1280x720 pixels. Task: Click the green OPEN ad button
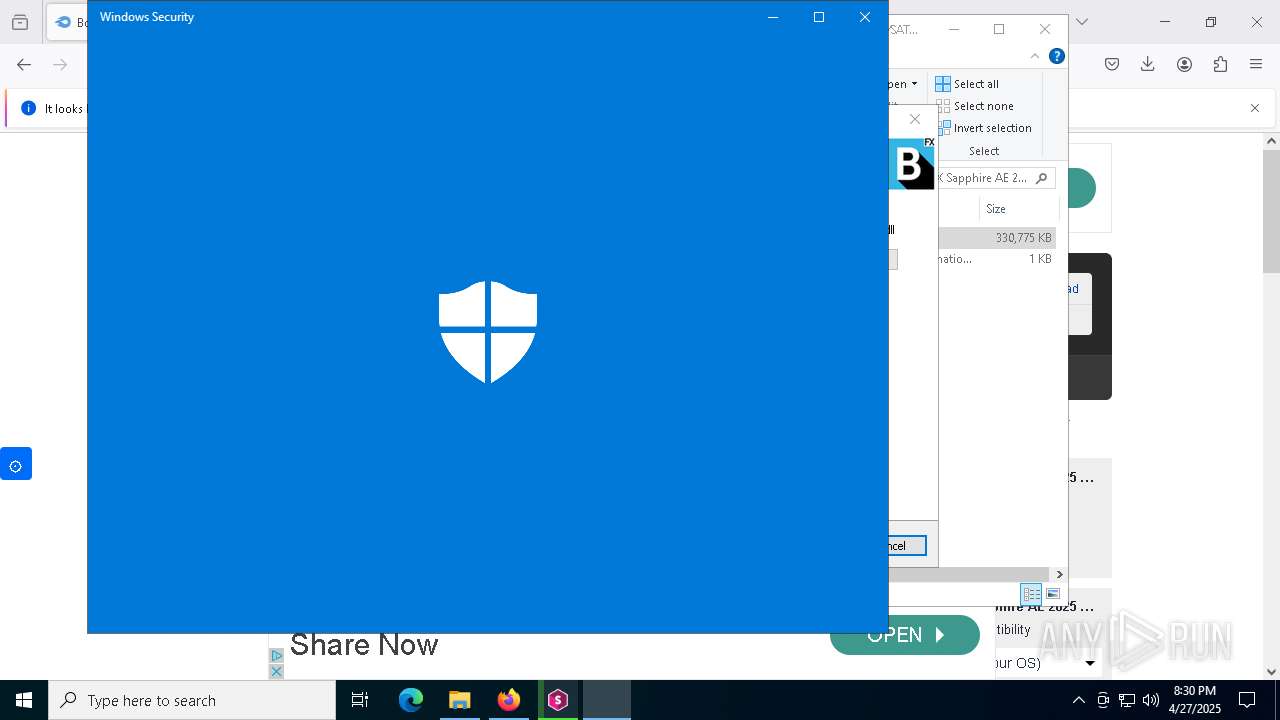[x=904, y=635]
